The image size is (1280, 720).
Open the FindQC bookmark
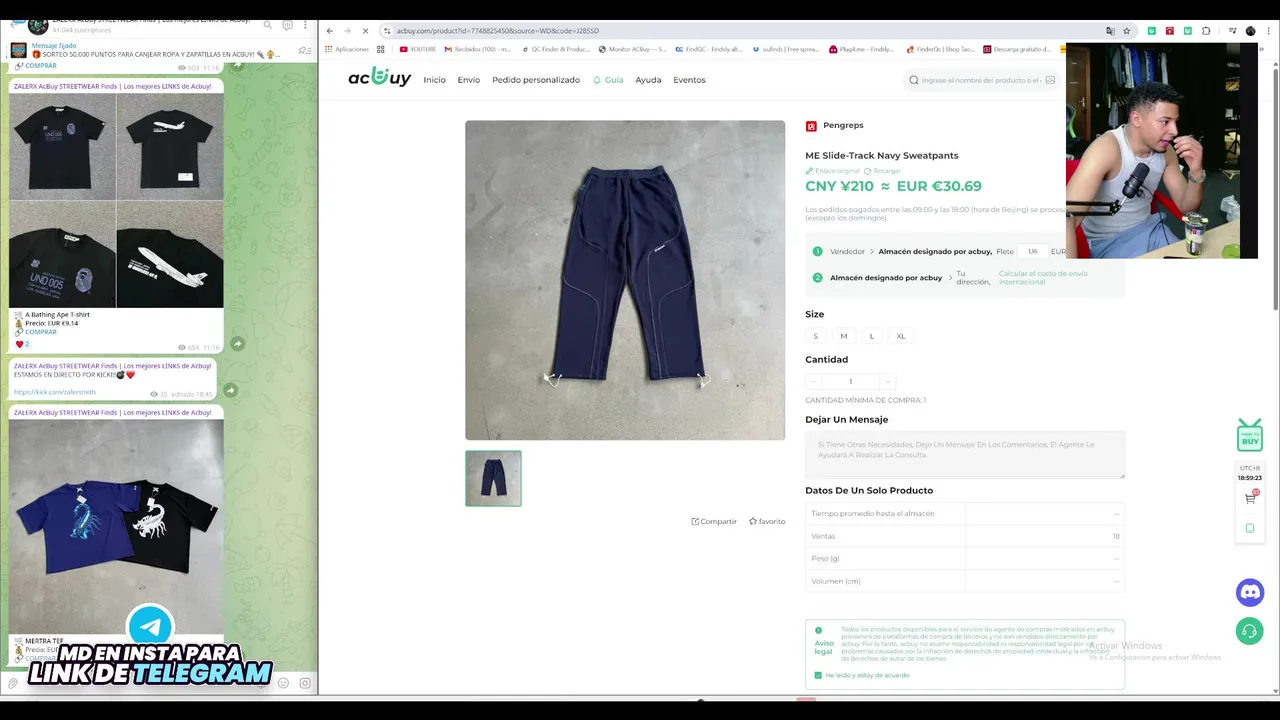[709, 49]
